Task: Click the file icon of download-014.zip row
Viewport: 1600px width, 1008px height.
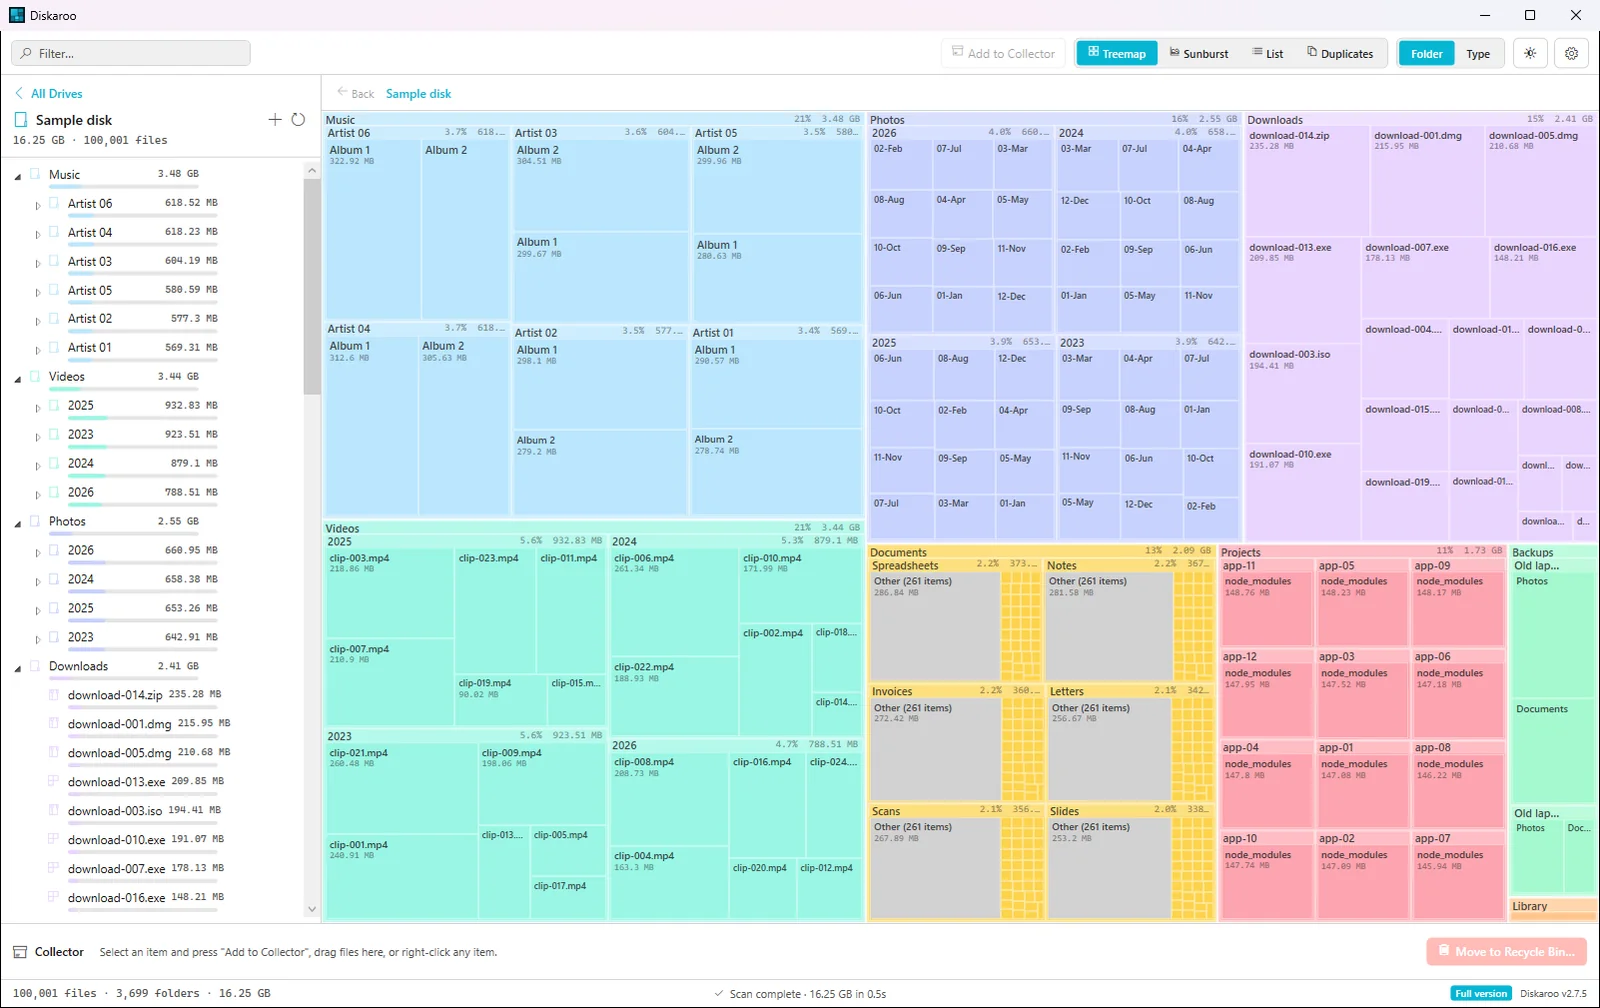Action: coord(54,694)
